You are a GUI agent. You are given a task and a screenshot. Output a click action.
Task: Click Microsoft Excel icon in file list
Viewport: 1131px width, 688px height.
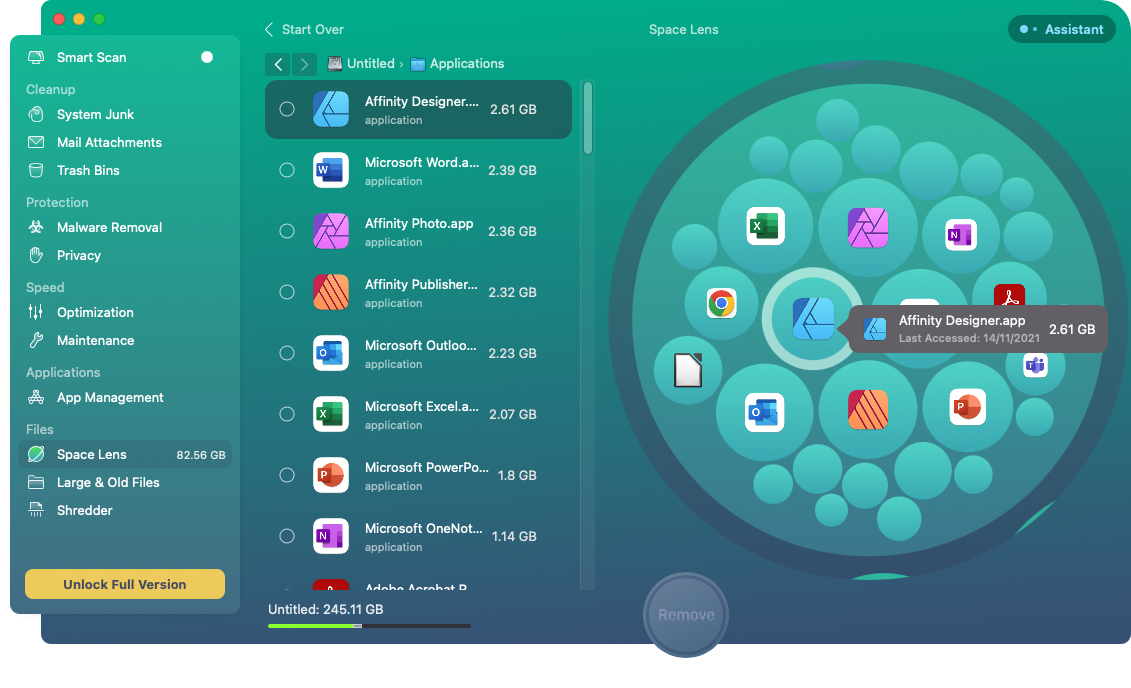coord(331,414)
